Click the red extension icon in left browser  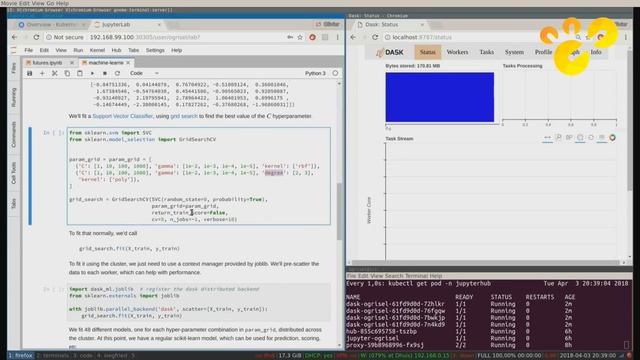click(x=312, y=37)
